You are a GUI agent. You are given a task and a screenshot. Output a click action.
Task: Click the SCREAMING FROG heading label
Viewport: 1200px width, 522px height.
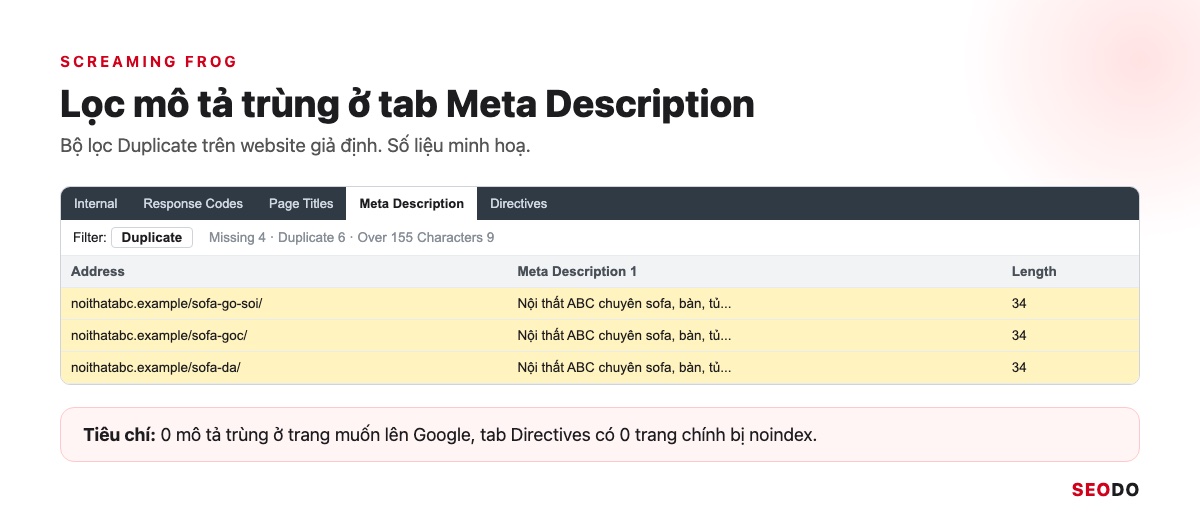149,62
